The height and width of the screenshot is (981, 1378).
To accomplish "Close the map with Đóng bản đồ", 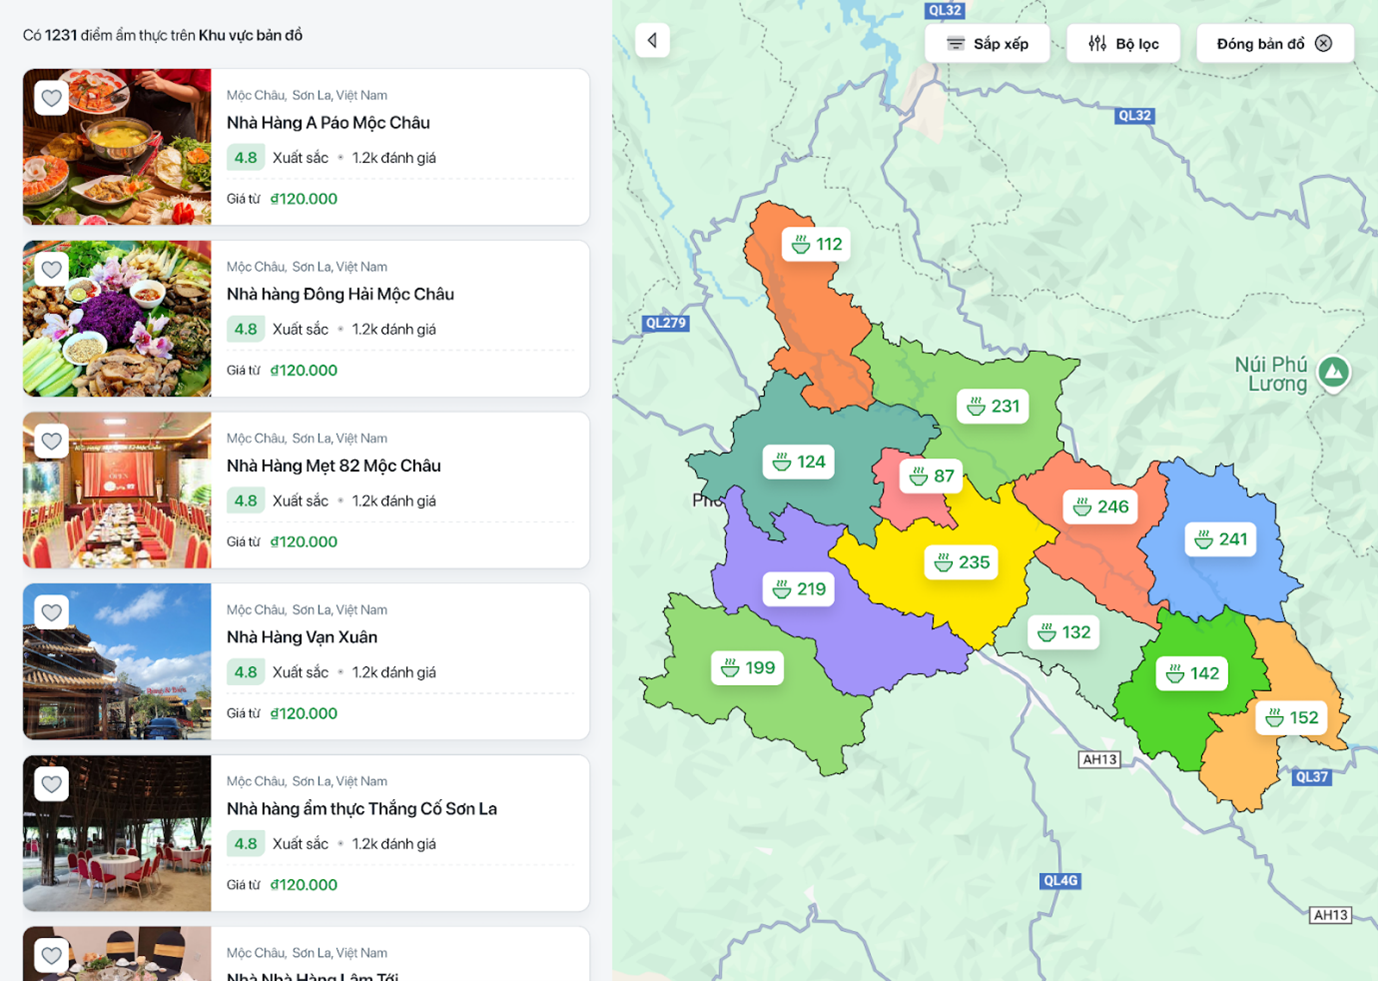I will (x=1274, y=44).
